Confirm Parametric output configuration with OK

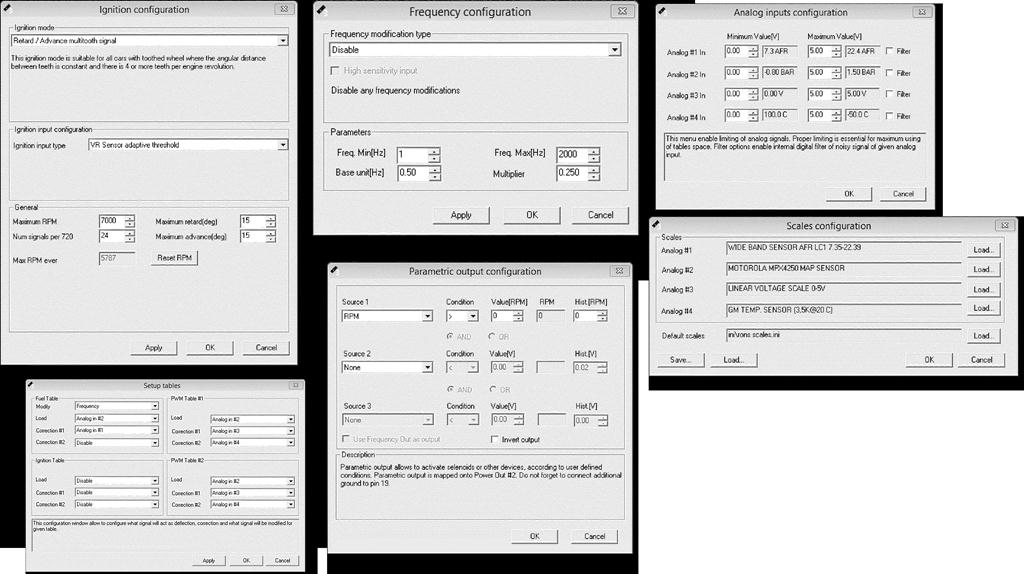(535, 536)
